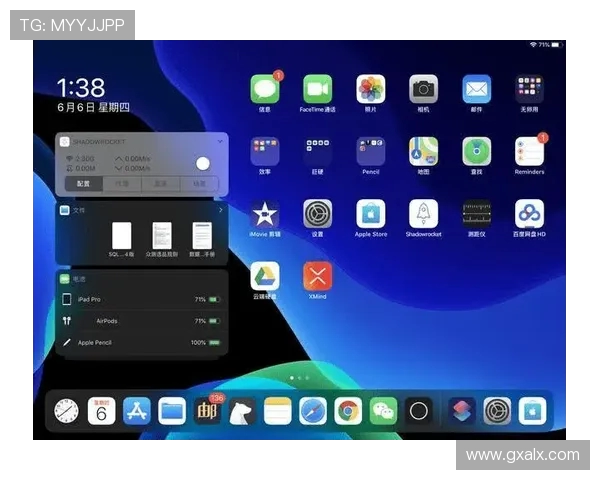600x480 pixels.
Task: Expand the Files widget arrow
Action: click(x=221, y=210)
